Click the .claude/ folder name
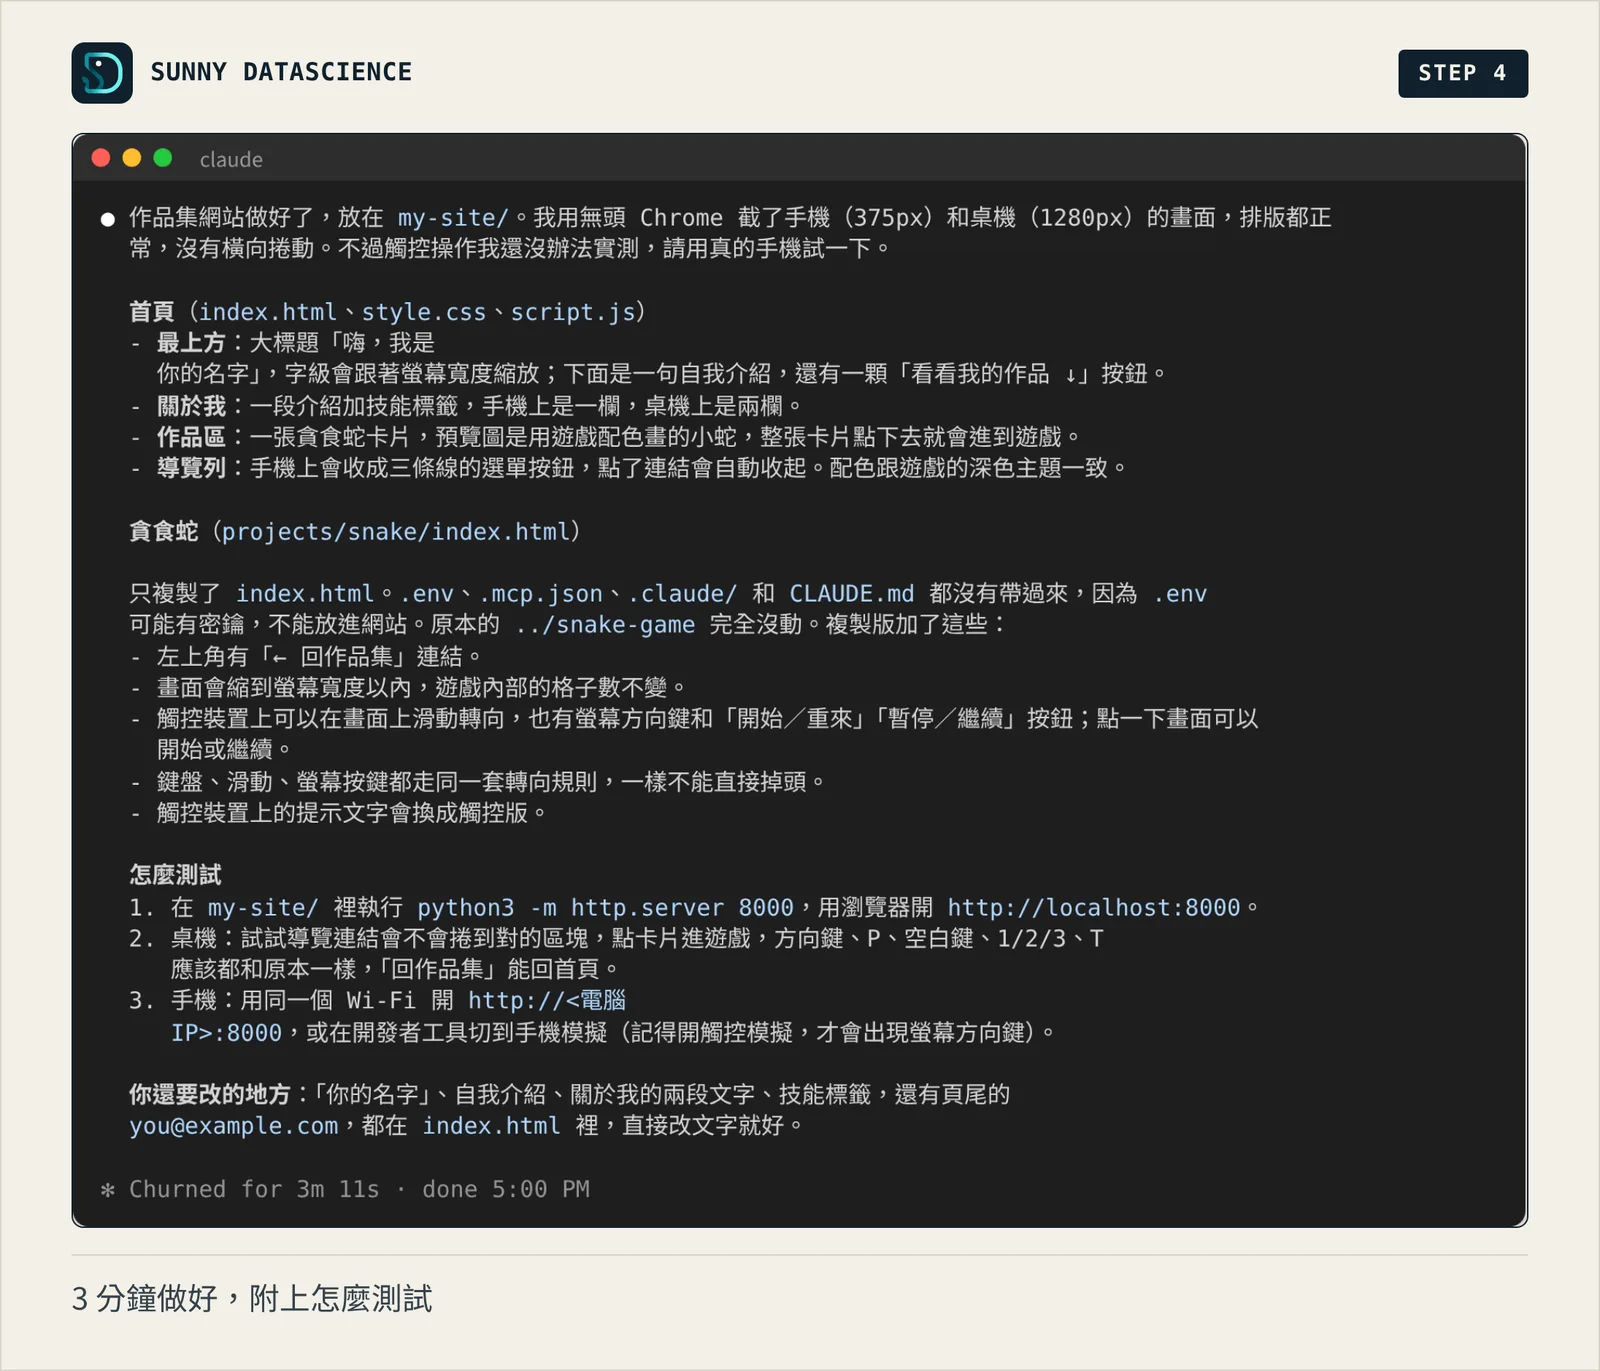This screenshot has height=1371, width=1600. [x=683, y=594]
